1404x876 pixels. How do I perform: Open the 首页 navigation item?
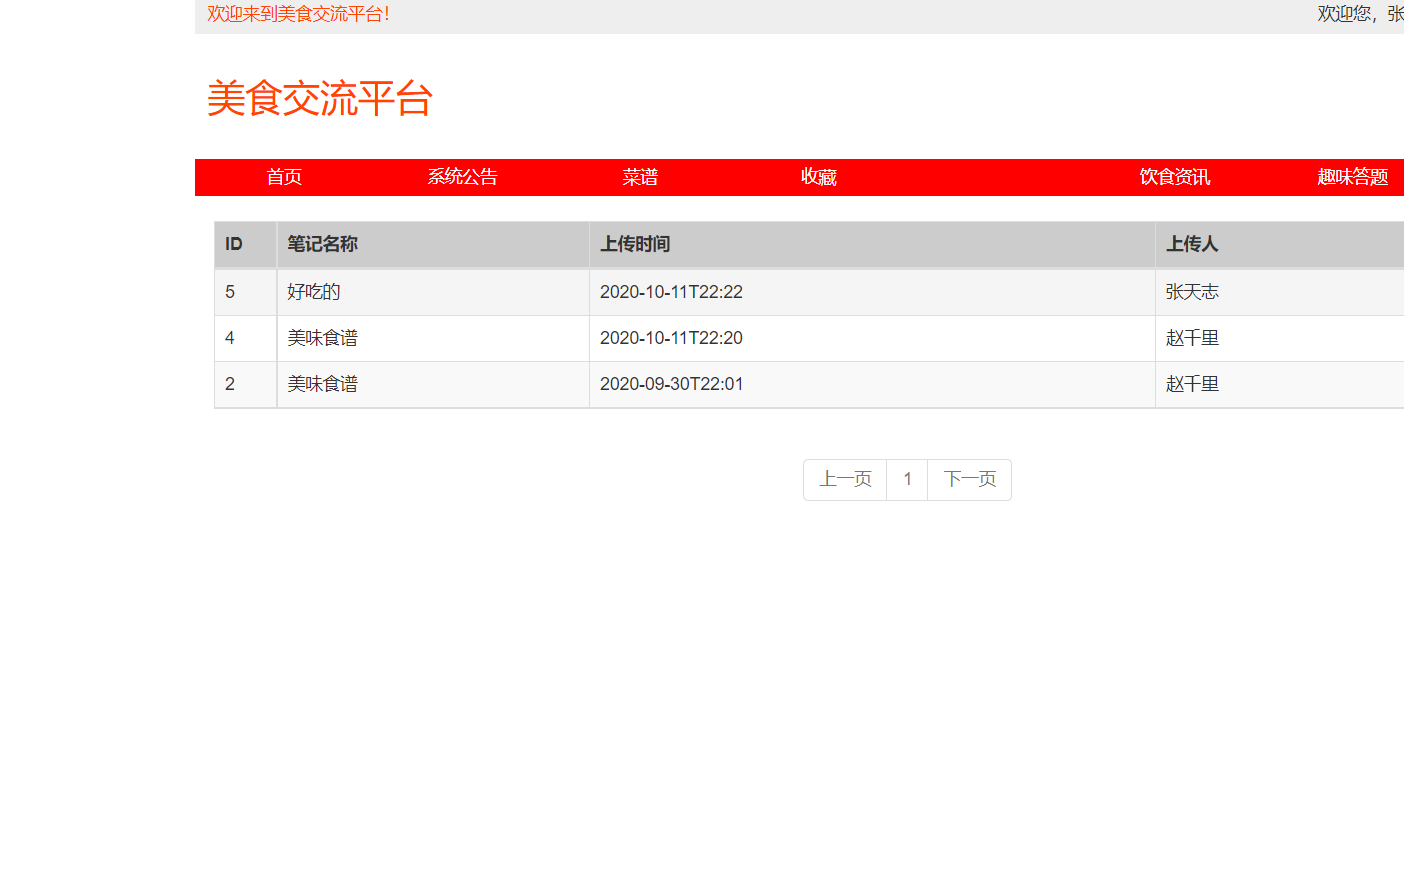click(284, 177)
